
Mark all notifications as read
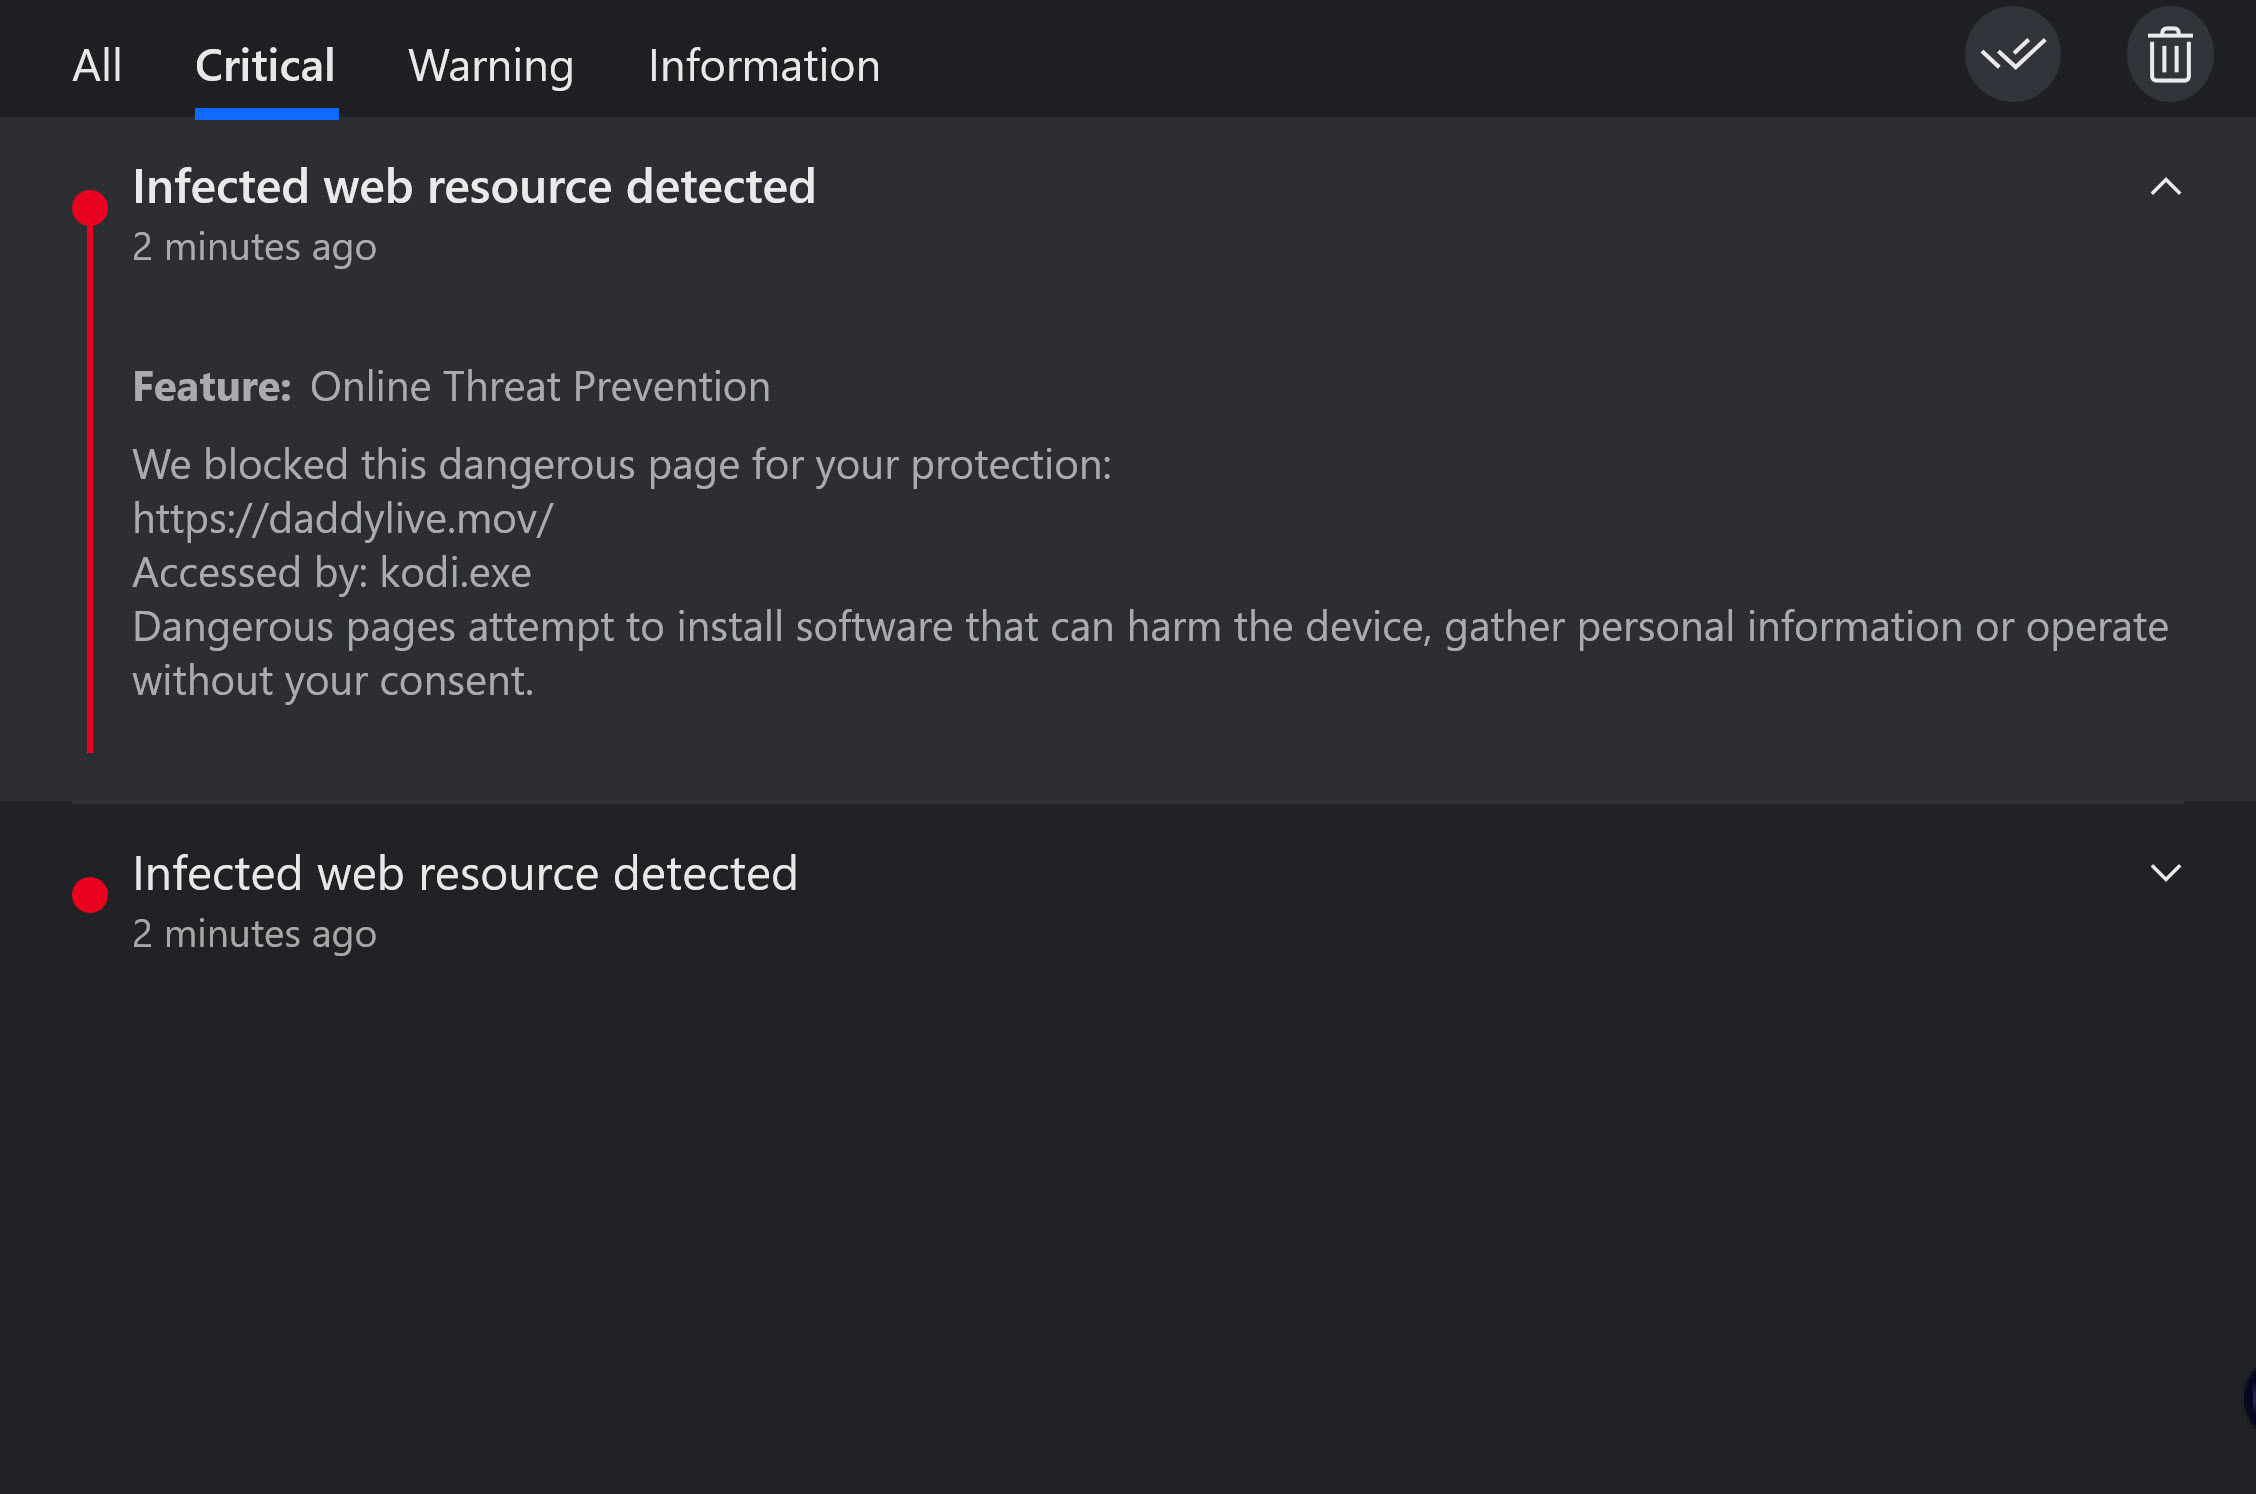point(2012,55)
